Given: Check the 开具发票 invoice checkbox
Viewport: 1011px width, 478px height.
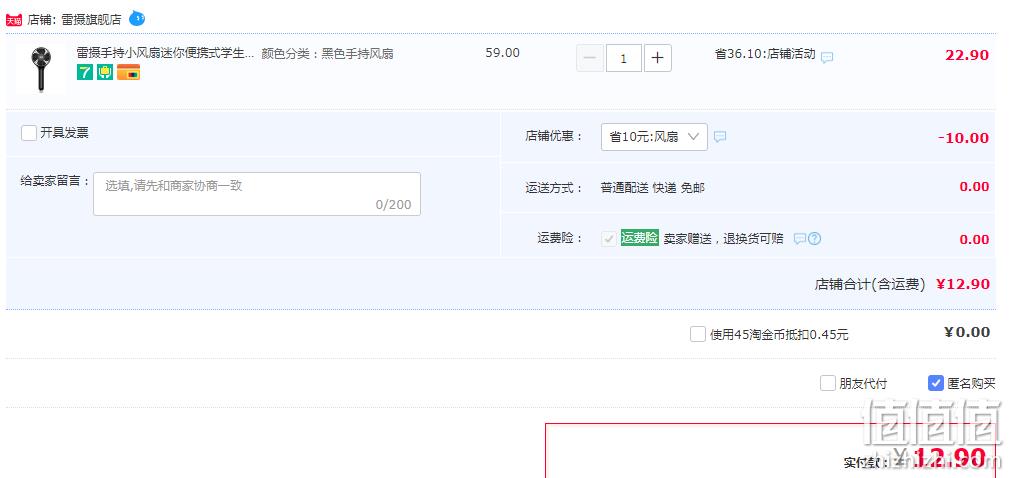Looking at the screenshot, I should pyautogui.click(x=29, y=133).
